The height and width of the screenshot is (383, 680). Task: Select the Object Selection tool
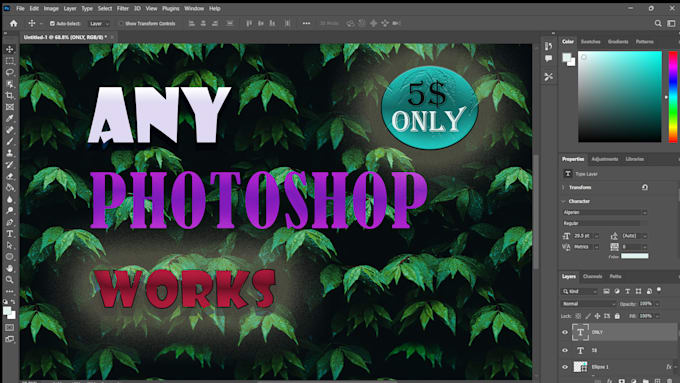10,84
